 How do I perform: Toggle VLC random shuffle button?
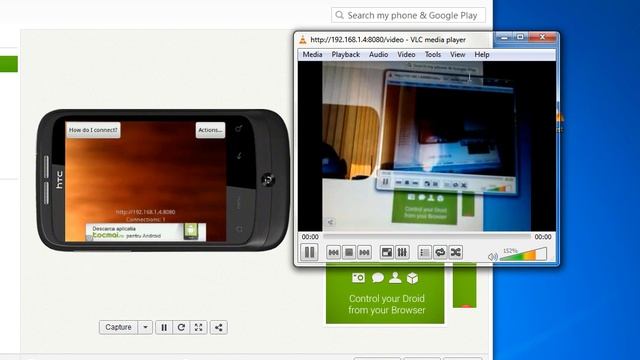tap(456, 253)
